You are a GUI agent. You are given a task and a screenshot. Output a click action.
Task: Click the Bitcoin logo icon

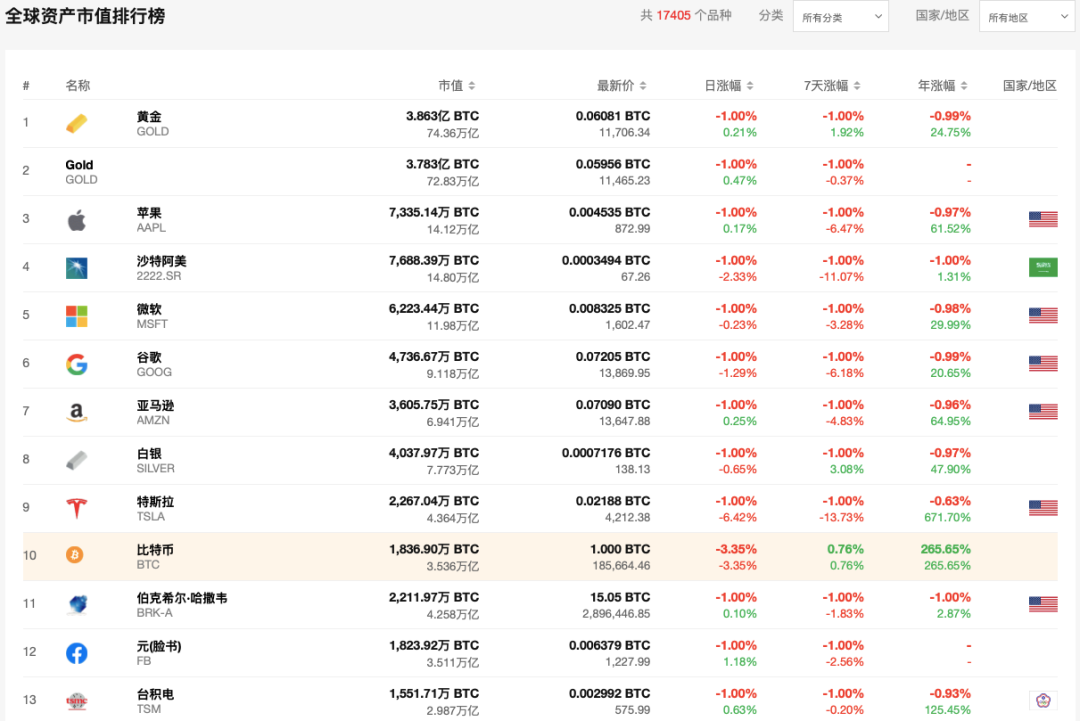(x=75, y=555)
